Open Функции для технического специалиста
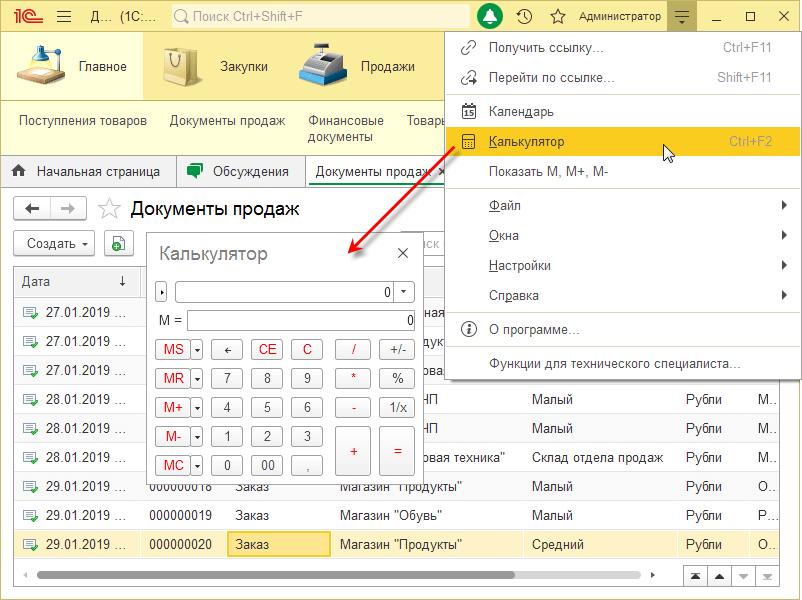Screen dimensions: 802x600 pos(623,364)
